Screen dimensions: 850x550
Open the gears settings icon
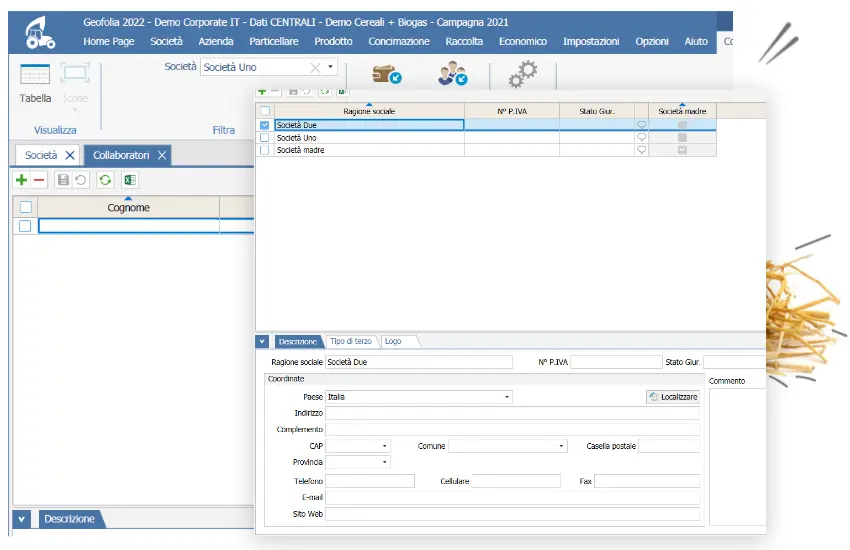point(523,74)
